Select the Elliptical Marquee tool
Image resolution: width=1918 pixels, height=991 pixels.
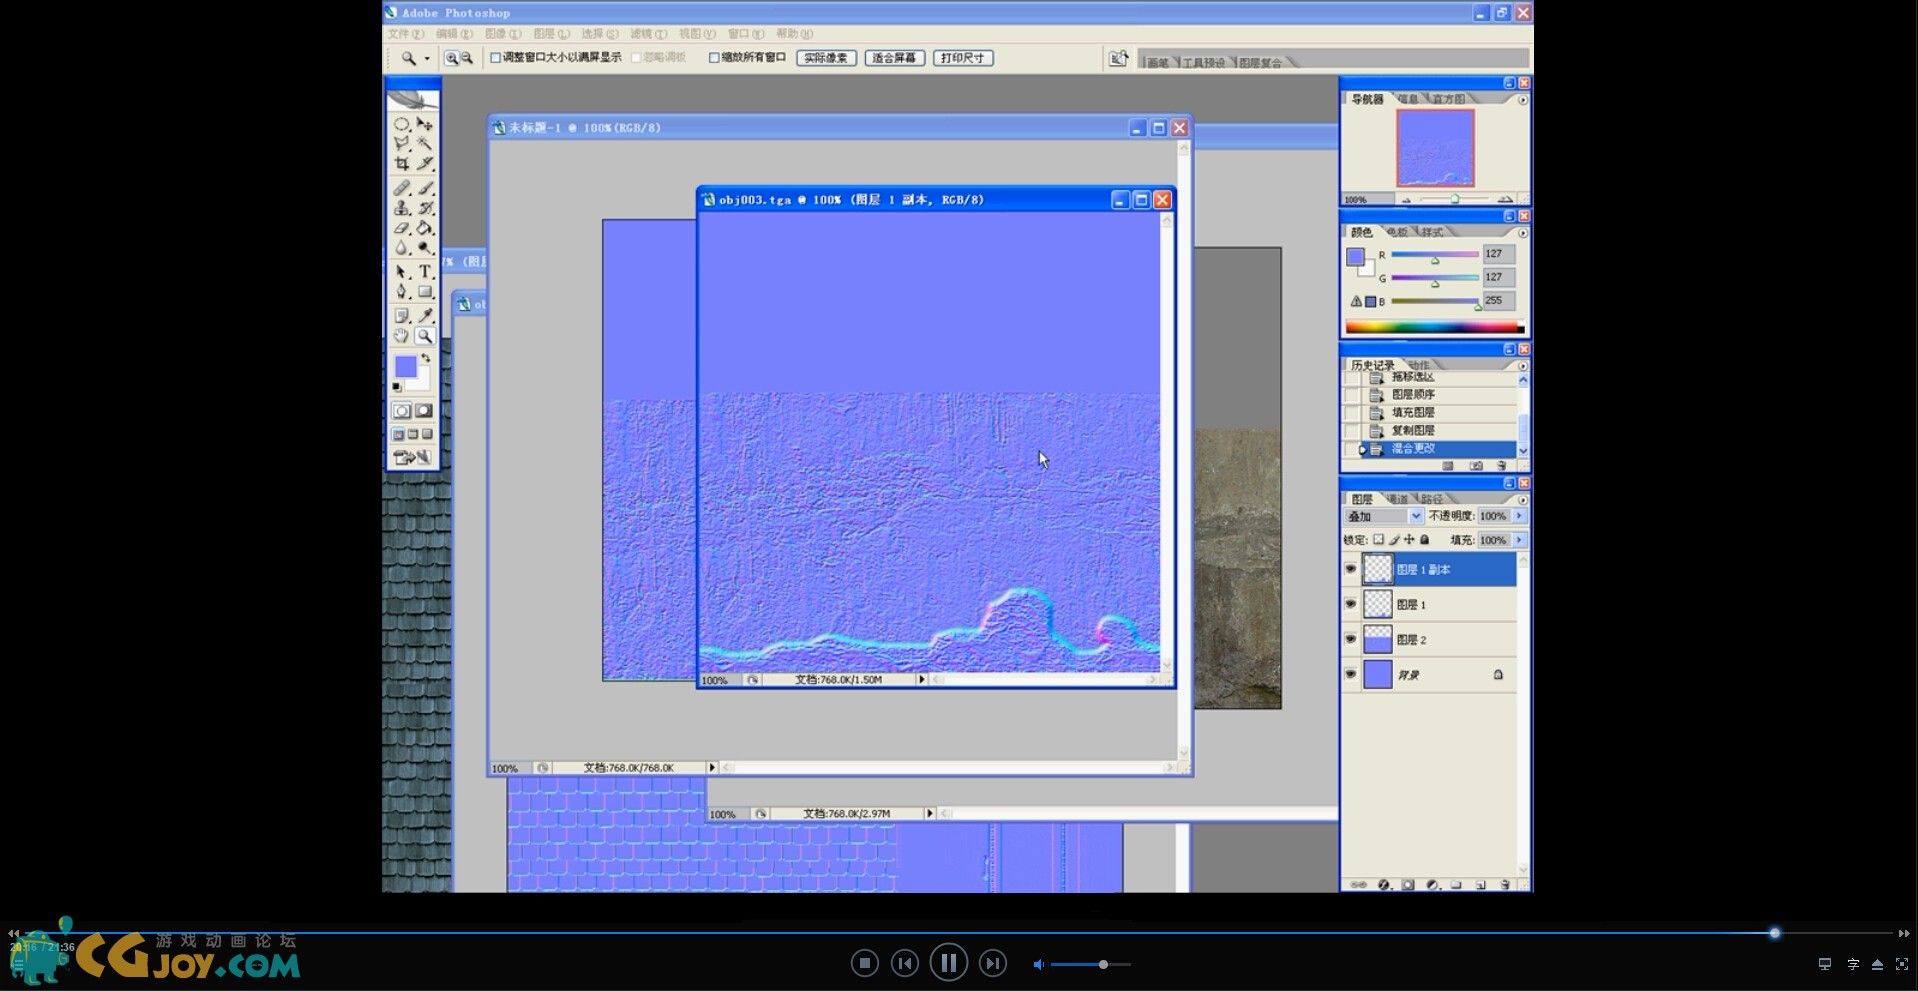[401, 124]
